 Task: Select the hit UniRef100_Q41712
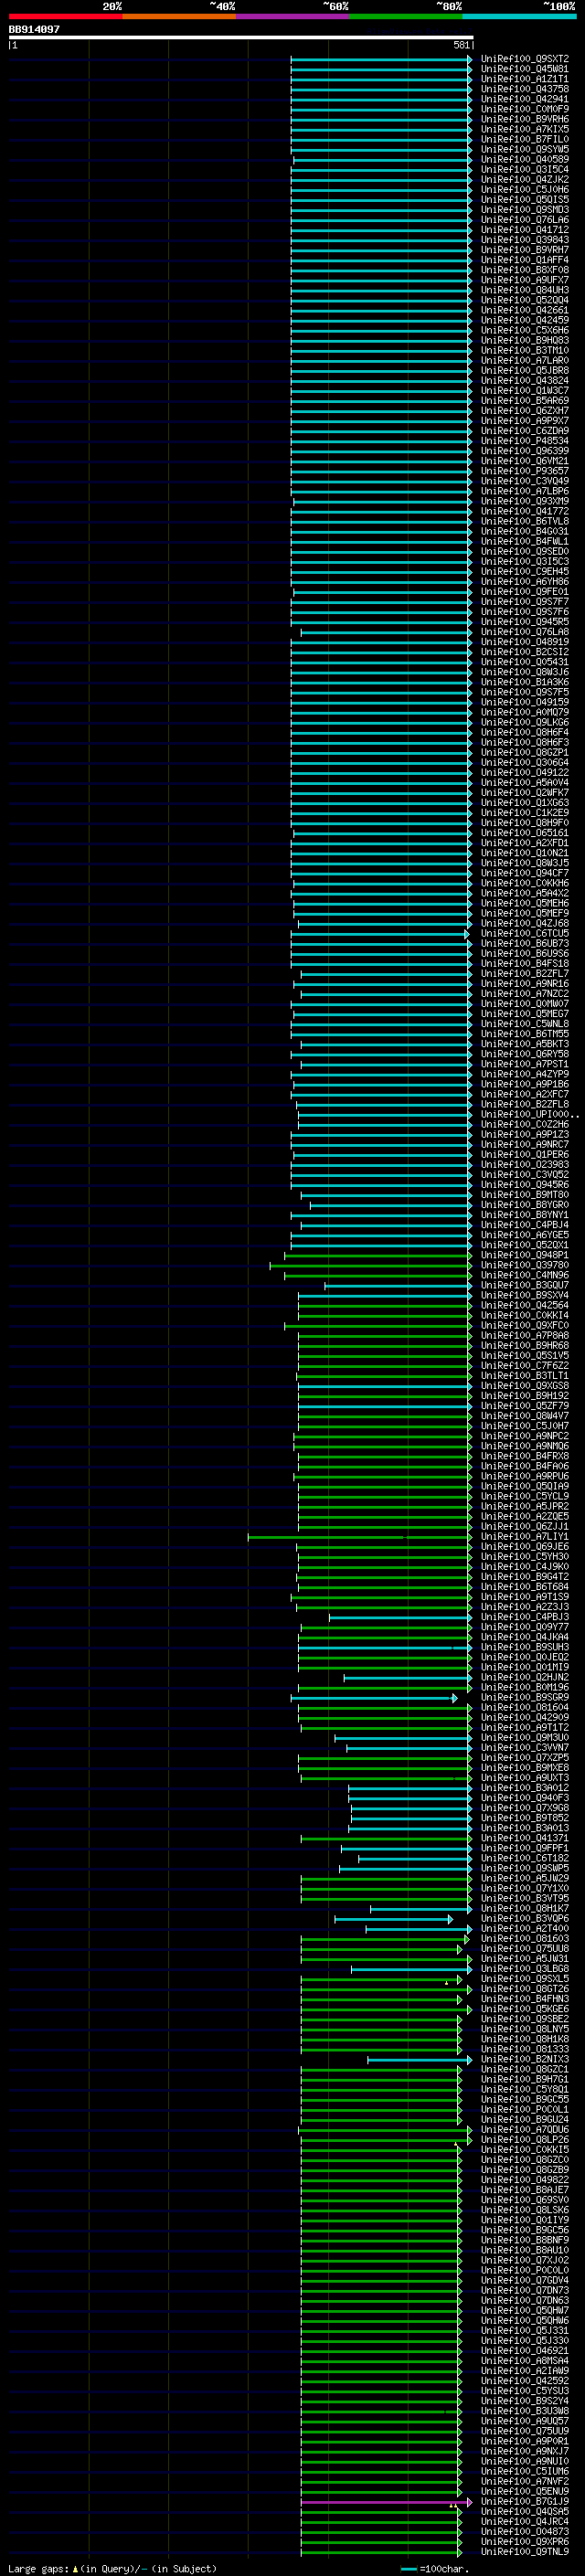pyautogui.click(x=524, y=229)
